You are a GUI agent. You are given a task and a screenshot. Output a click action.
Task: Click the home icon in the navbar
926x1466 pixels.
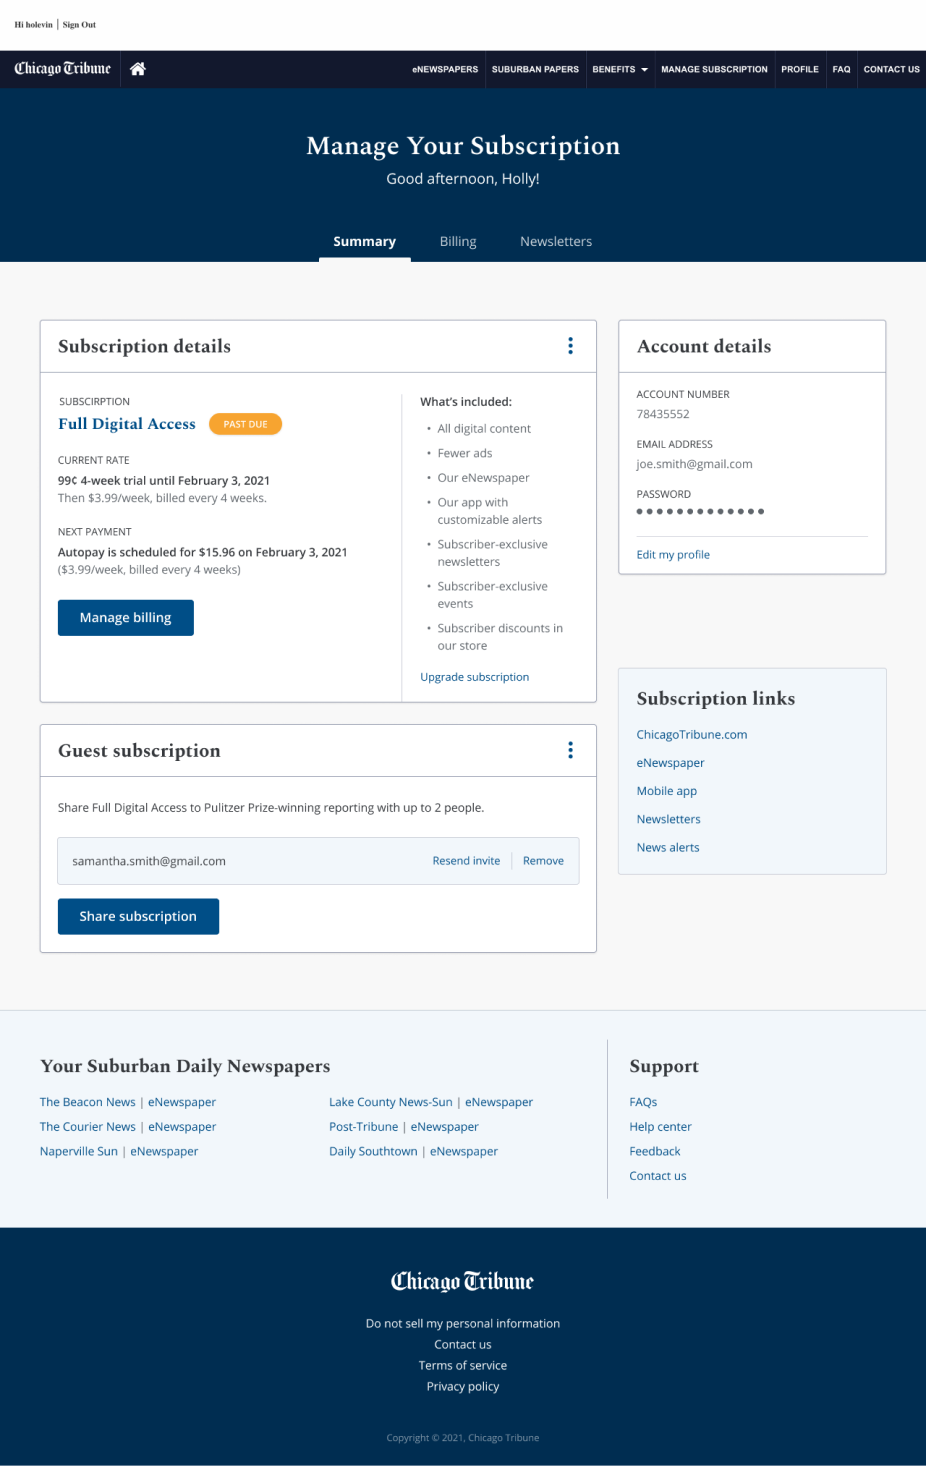138,69
